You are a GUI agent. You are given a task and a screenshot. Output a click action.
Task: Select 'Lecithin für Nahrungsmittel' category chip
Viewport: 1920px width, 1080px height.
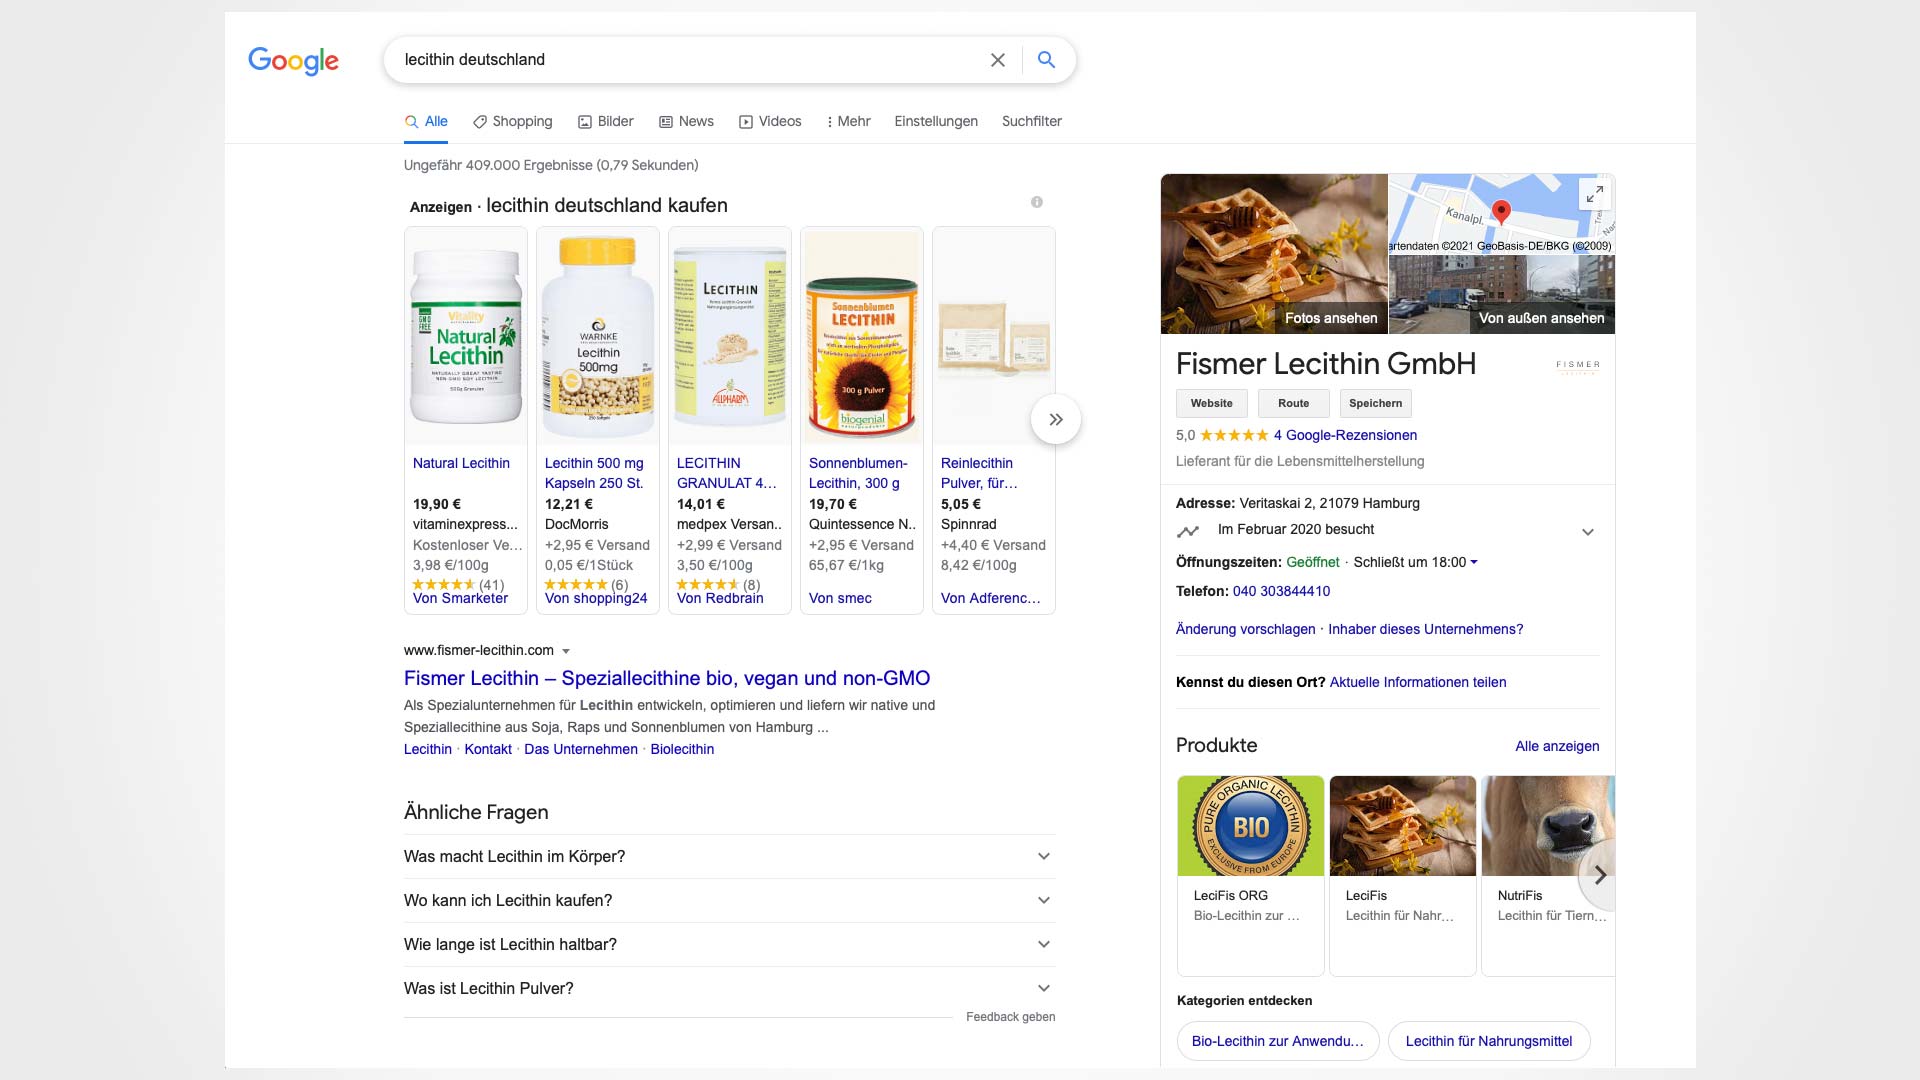(1489, 1041)
